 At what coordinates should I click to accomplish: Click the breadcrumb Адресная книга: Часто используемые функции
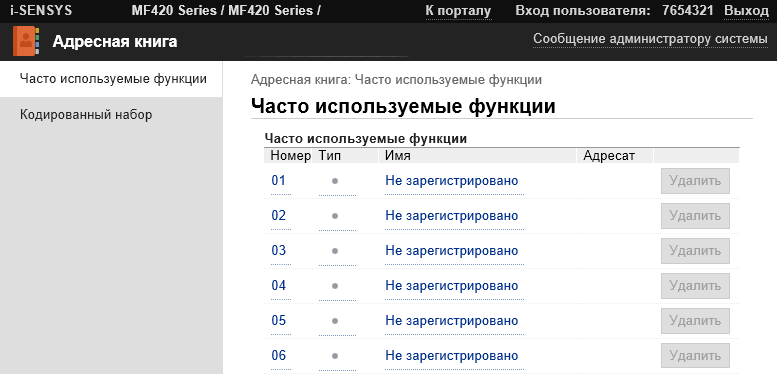(396, 80)
